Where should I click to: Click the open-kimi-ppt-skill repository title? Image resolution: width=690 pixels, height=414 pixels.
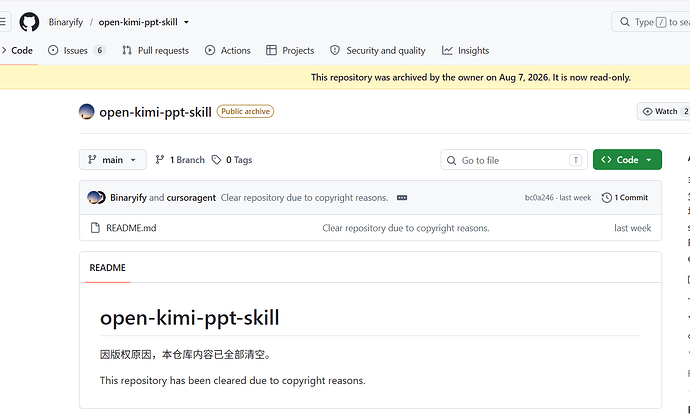pos(155,112)
